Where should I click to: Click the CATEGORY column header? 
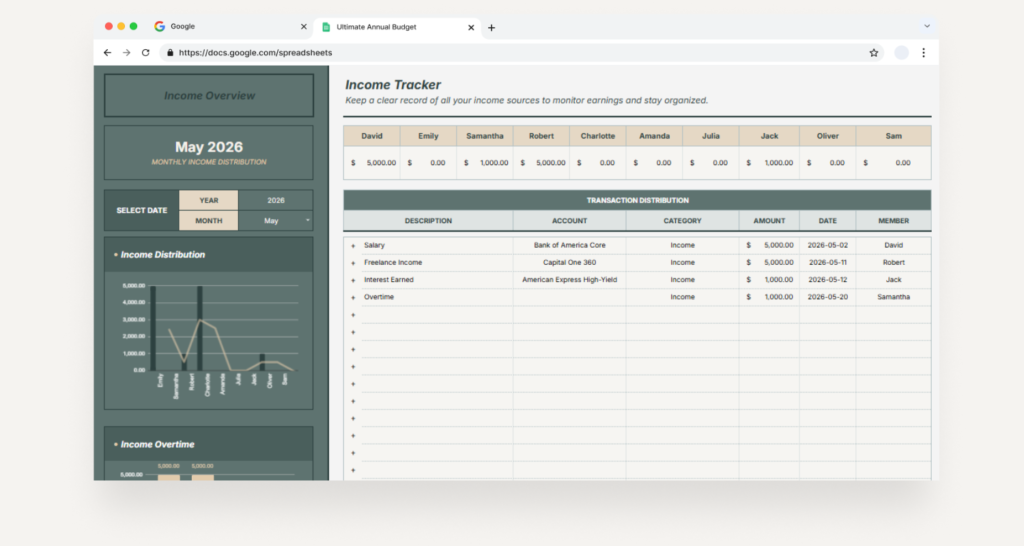pyautogui.click(x=682, y=221)
